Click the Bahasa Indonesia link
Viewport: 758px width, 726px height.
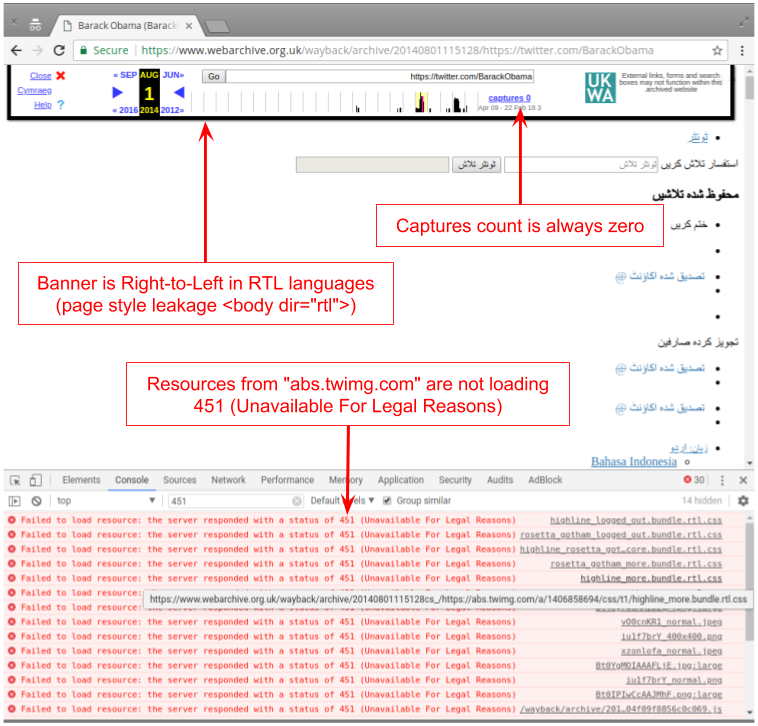(634, 462)
